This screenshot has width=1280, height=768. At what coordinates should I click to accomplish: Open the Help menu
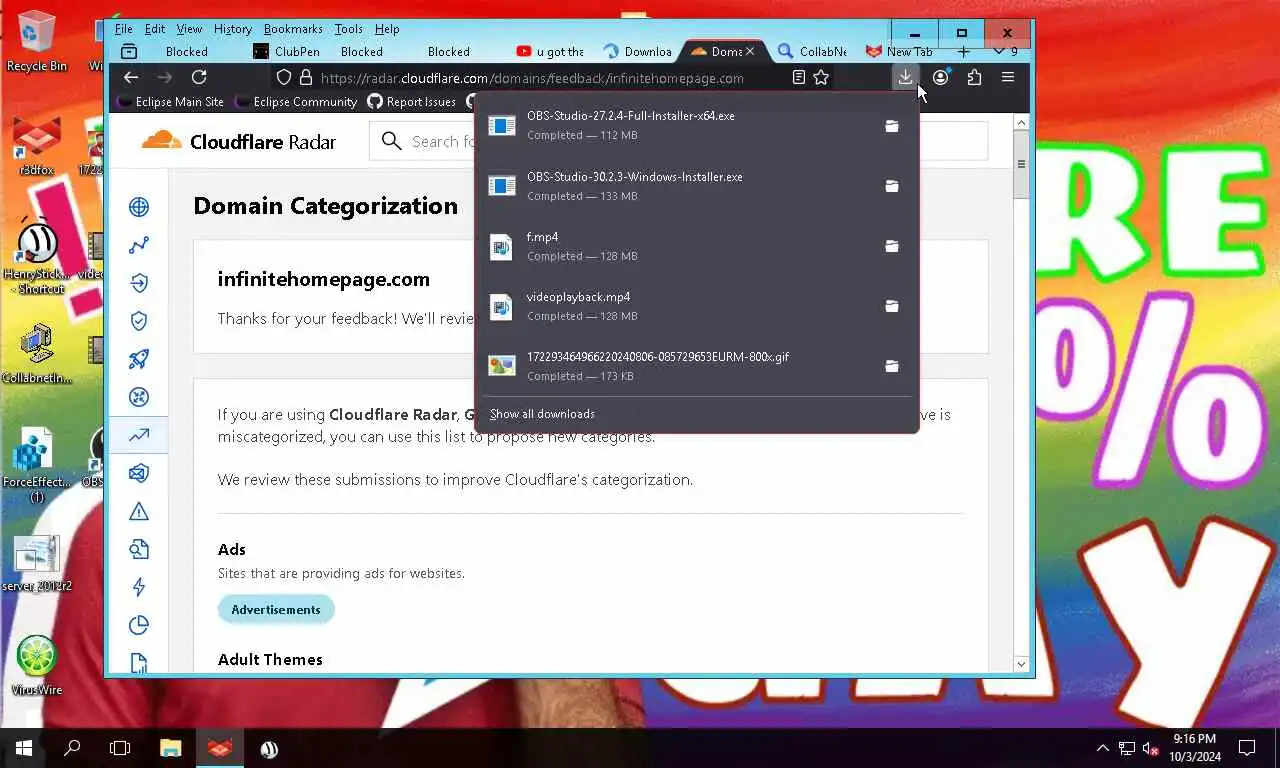tap(387, 29)
